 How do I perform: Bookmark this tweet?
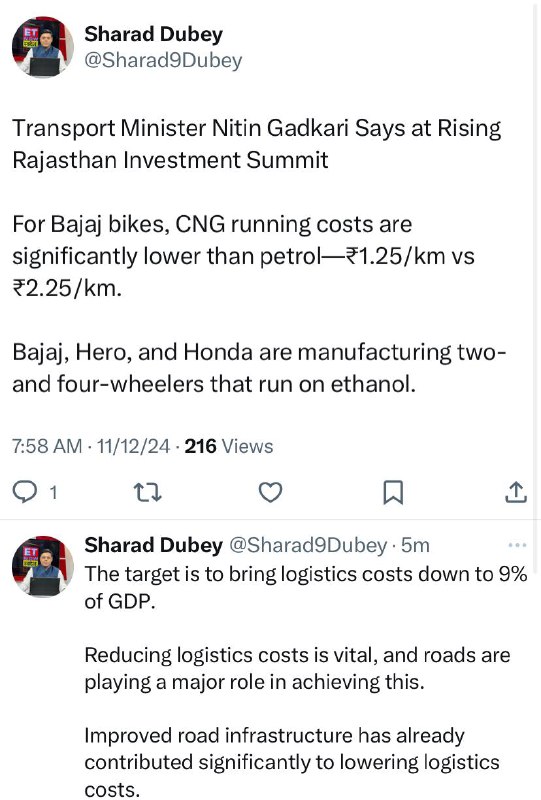pos(393,492)
